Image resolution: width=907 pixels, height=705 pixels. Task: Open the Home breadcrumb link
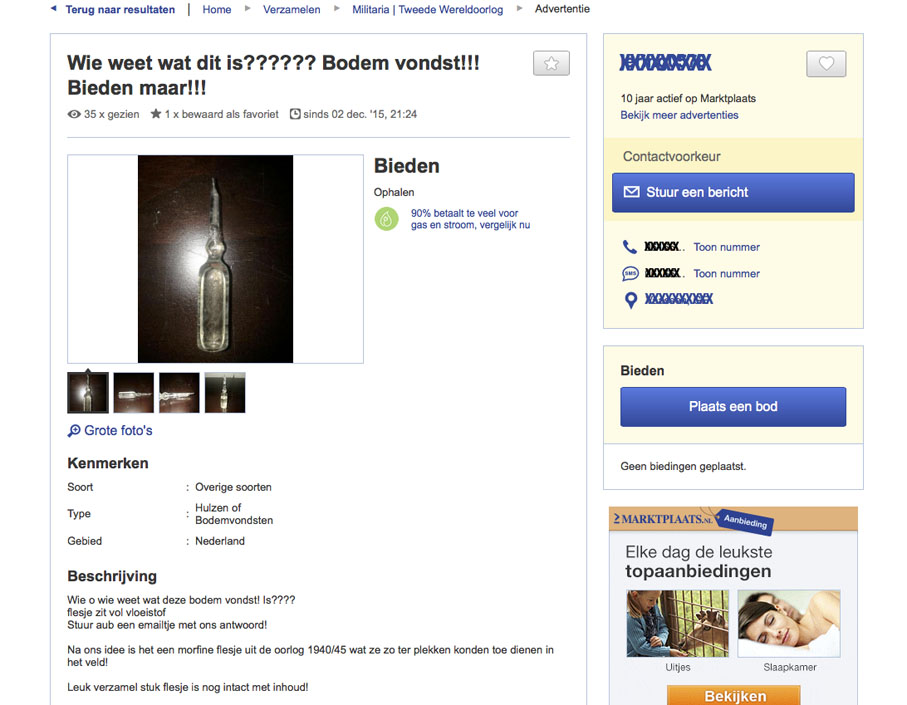coord(216,9)
